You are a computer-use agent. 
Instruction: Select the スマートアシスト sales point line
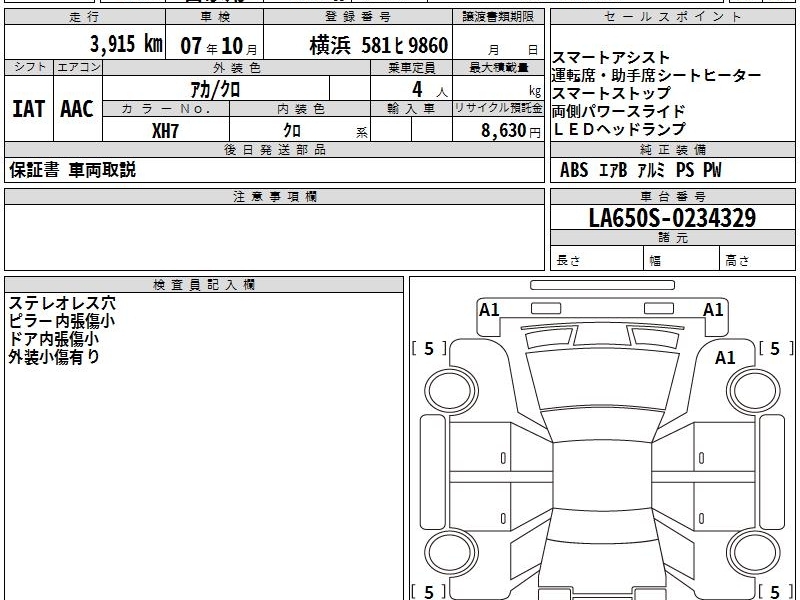pyautogui.click(x=610, y=57)
